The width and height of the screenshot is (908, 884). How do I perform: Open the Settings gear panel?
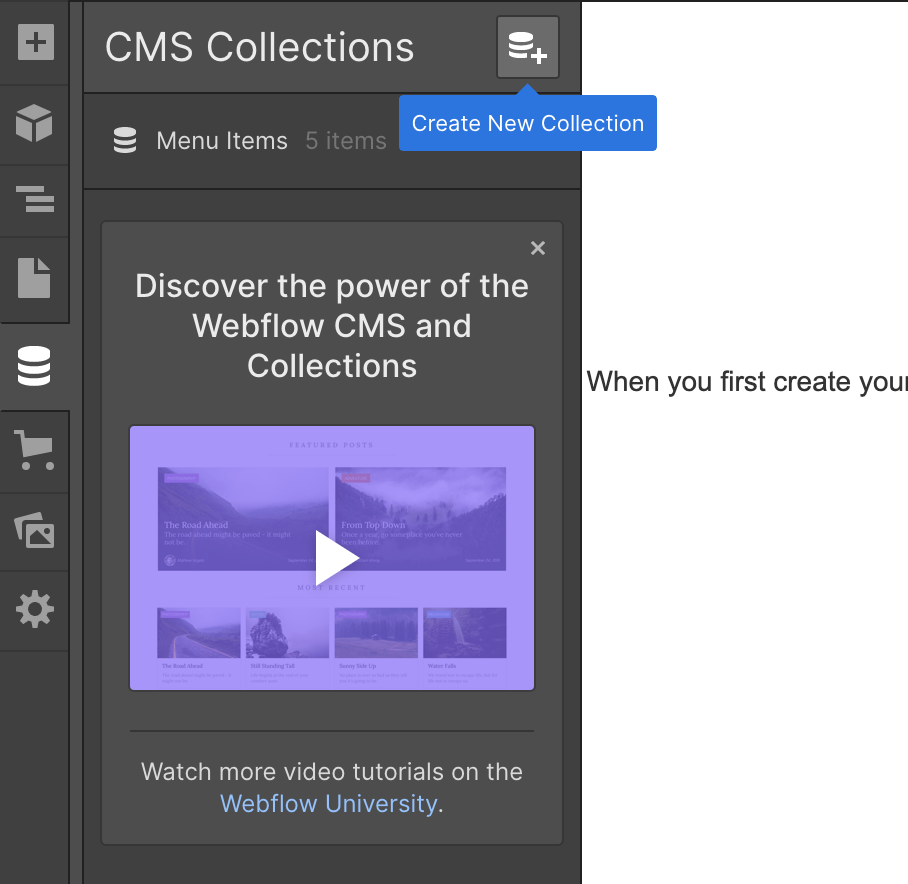(35, 609)
